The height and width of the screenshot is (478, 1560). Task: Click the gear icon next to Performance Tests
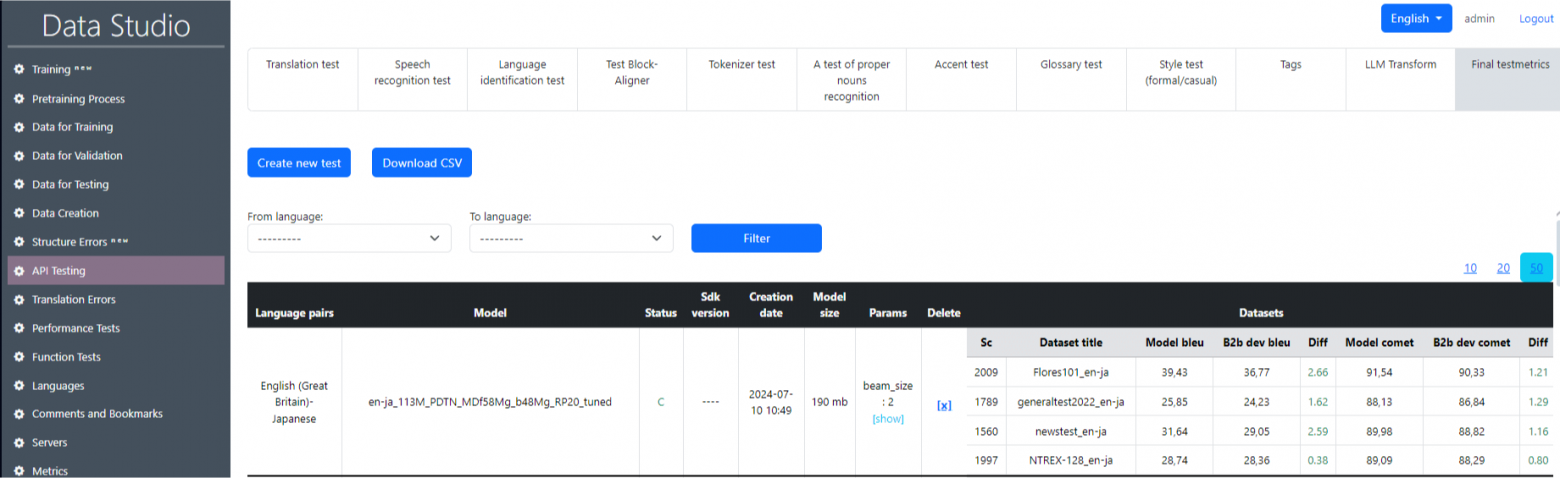point(19,328)
